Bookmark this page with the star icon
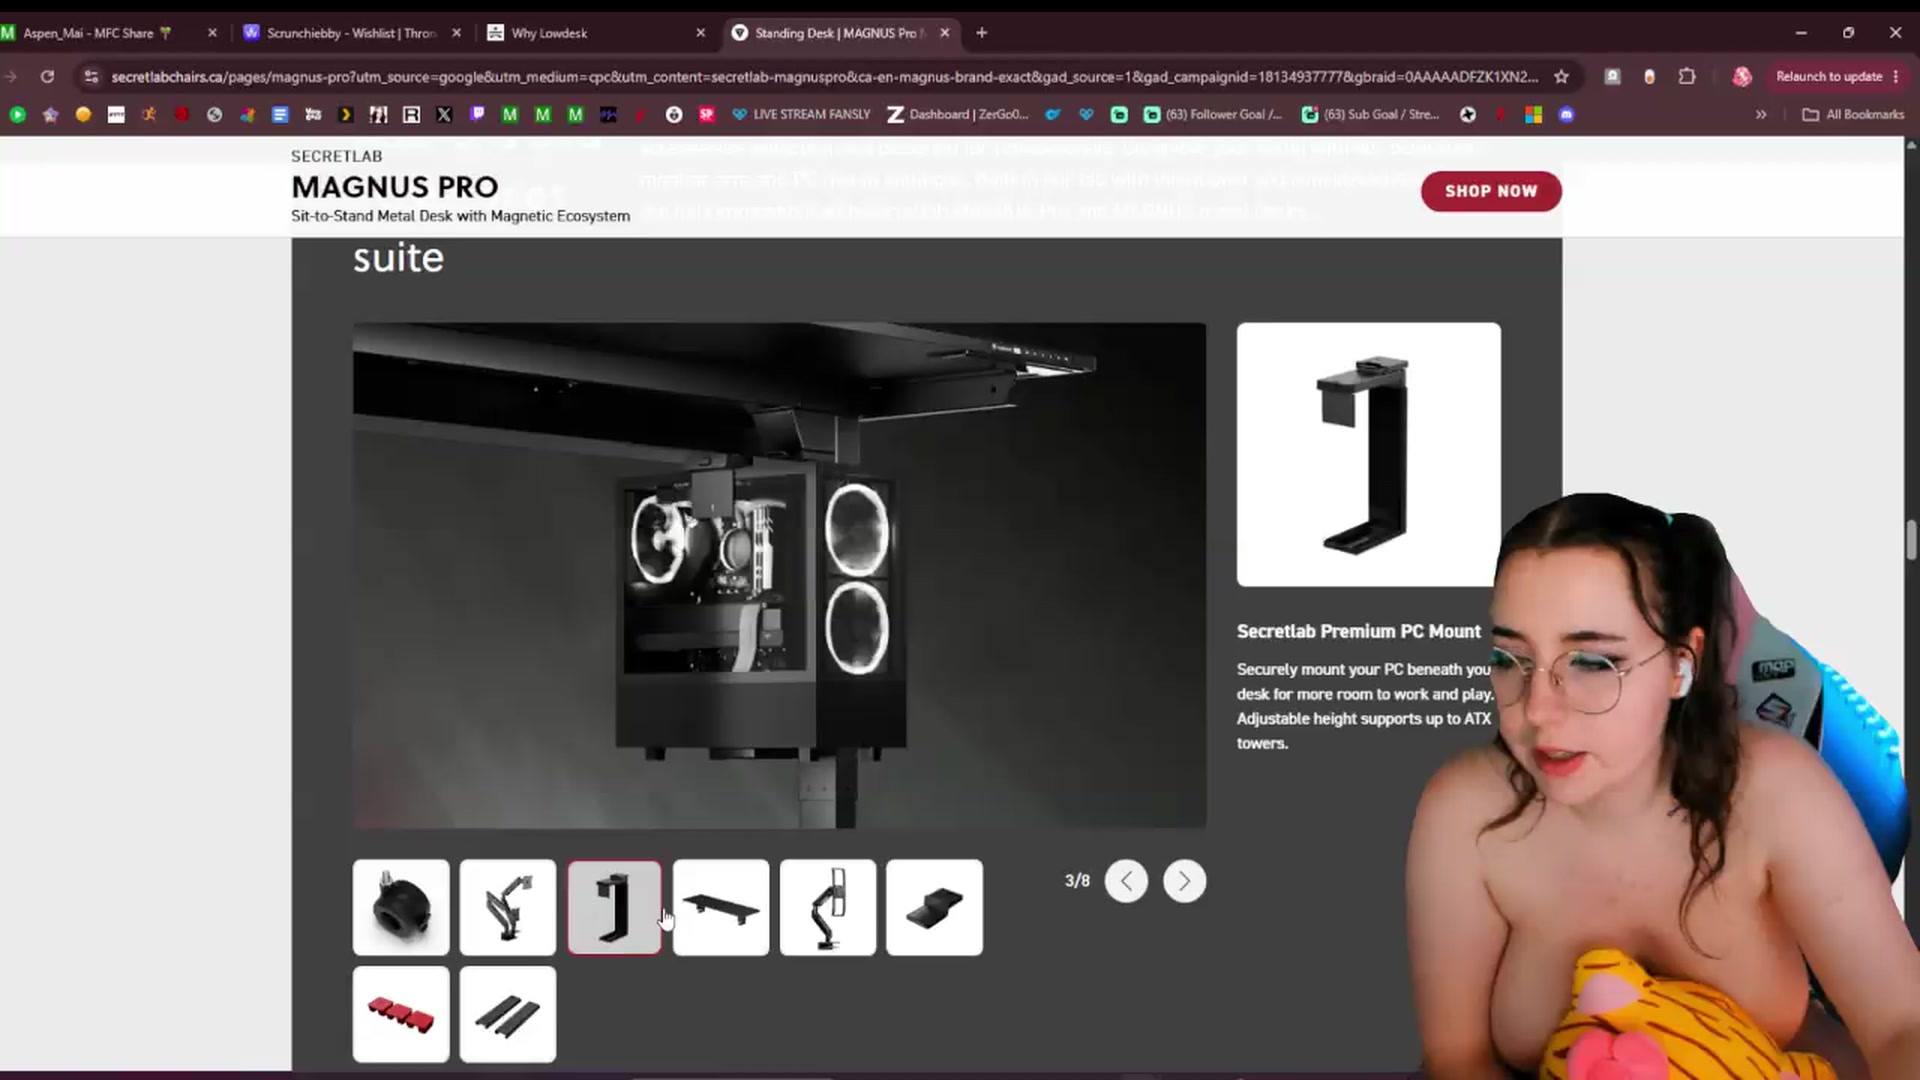The height and width of the screenshot is (1080, 1920). [1561, 77]
